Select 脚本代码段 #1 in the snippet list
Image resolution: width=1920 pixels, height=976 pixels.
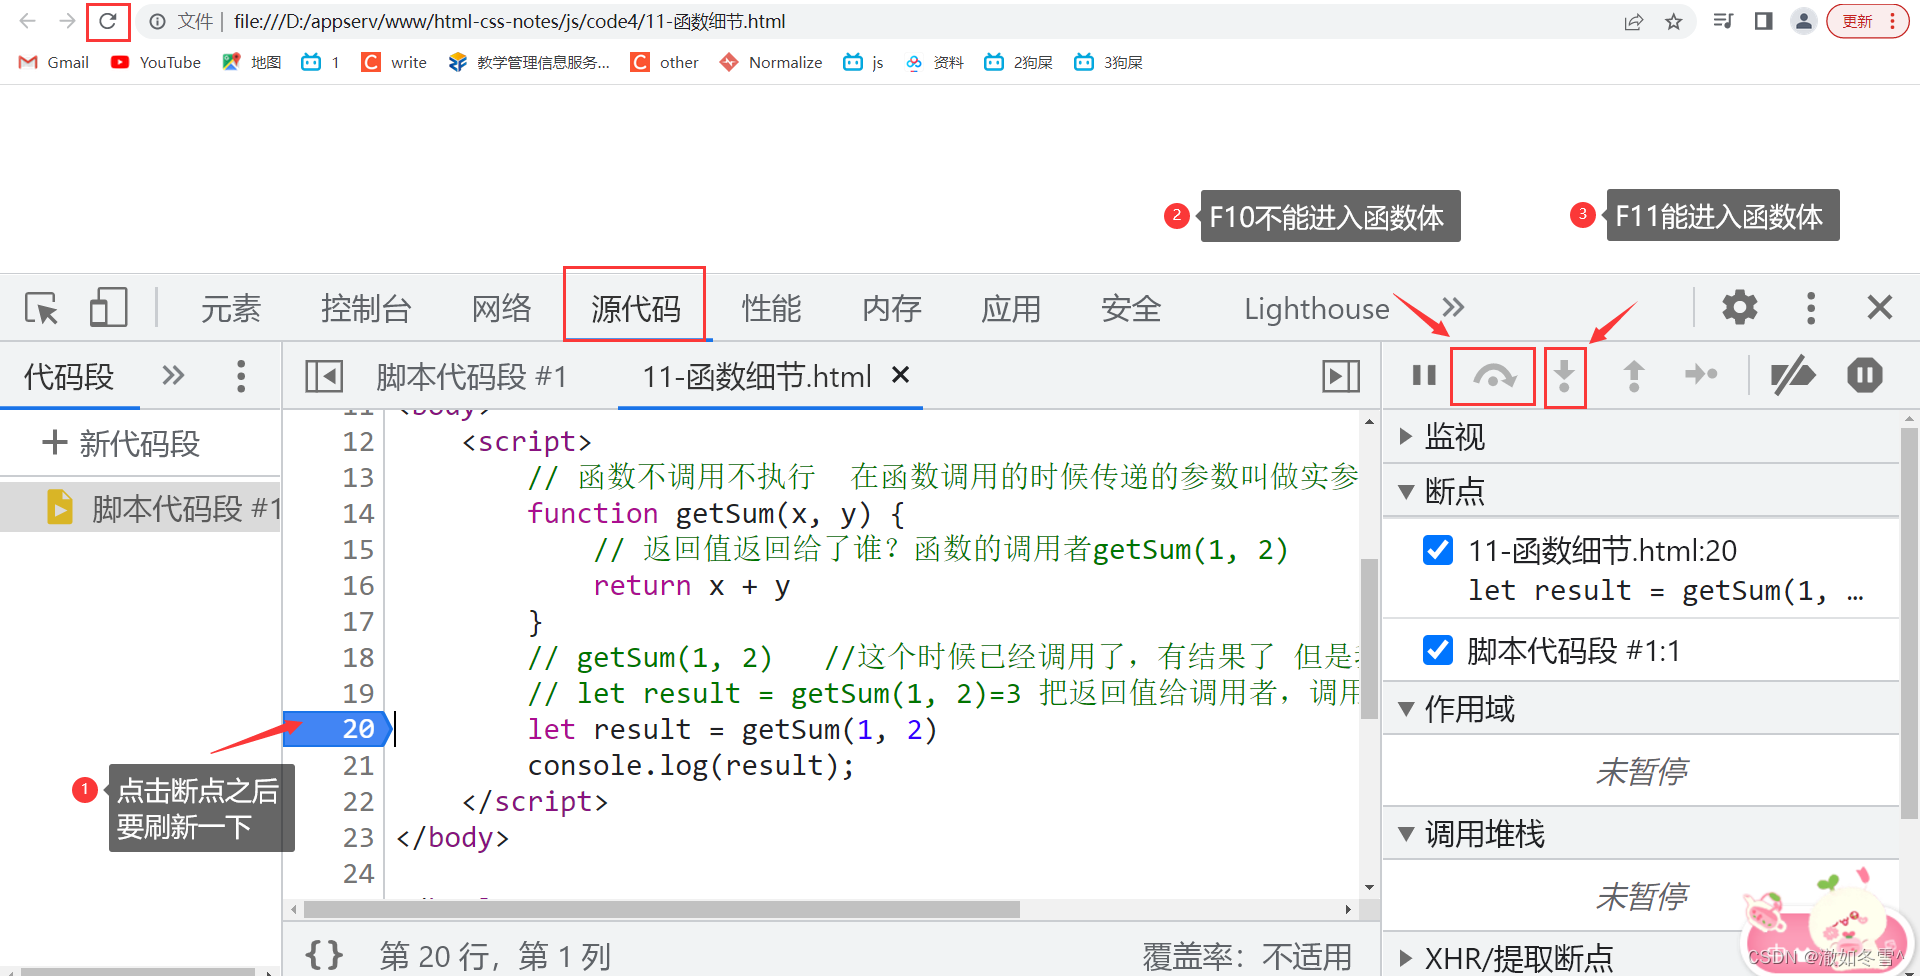coord(140,508)
